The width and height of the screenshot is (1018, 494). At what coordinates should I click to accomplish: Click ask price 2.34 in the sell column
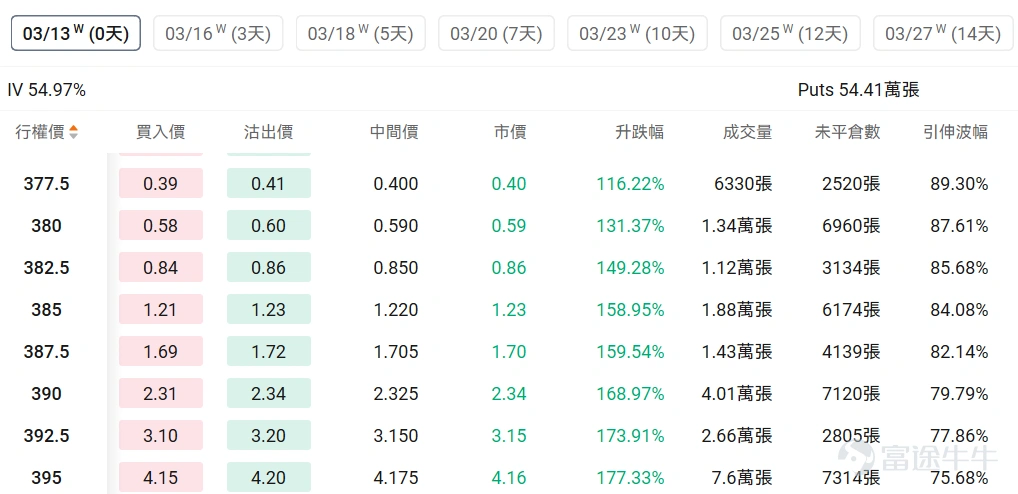(269, 393)
